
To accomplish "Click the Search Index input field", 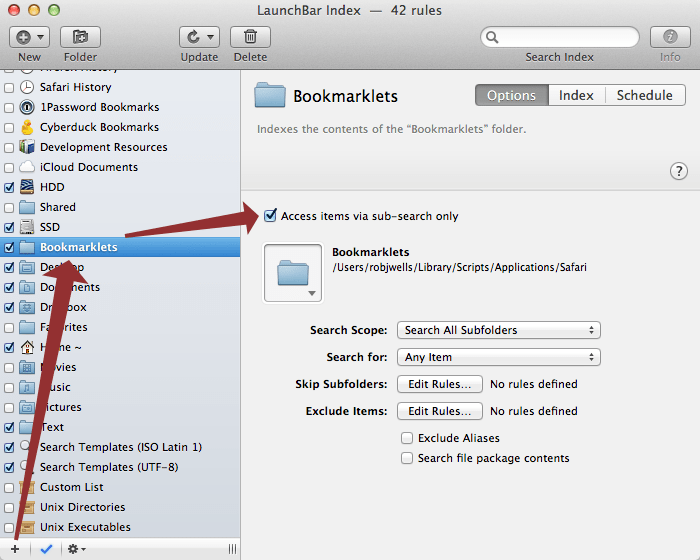I will (560, 37).
